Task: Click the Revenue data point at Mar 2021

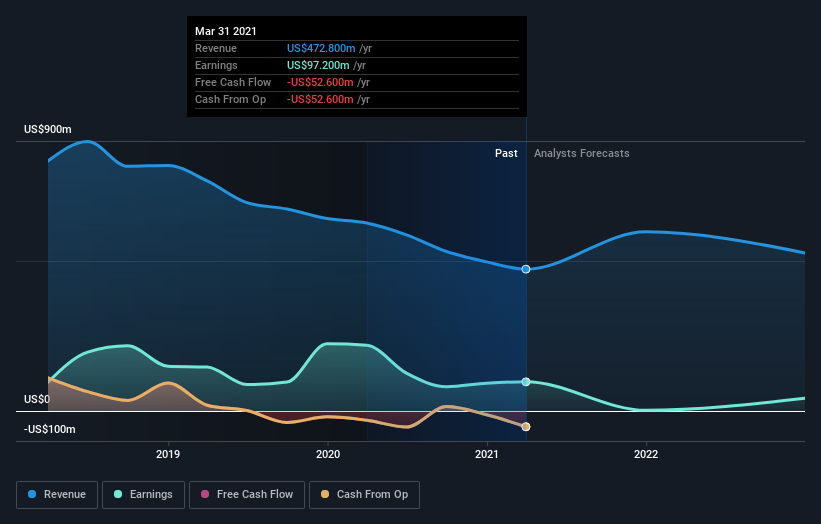Action: click(526, 269)
